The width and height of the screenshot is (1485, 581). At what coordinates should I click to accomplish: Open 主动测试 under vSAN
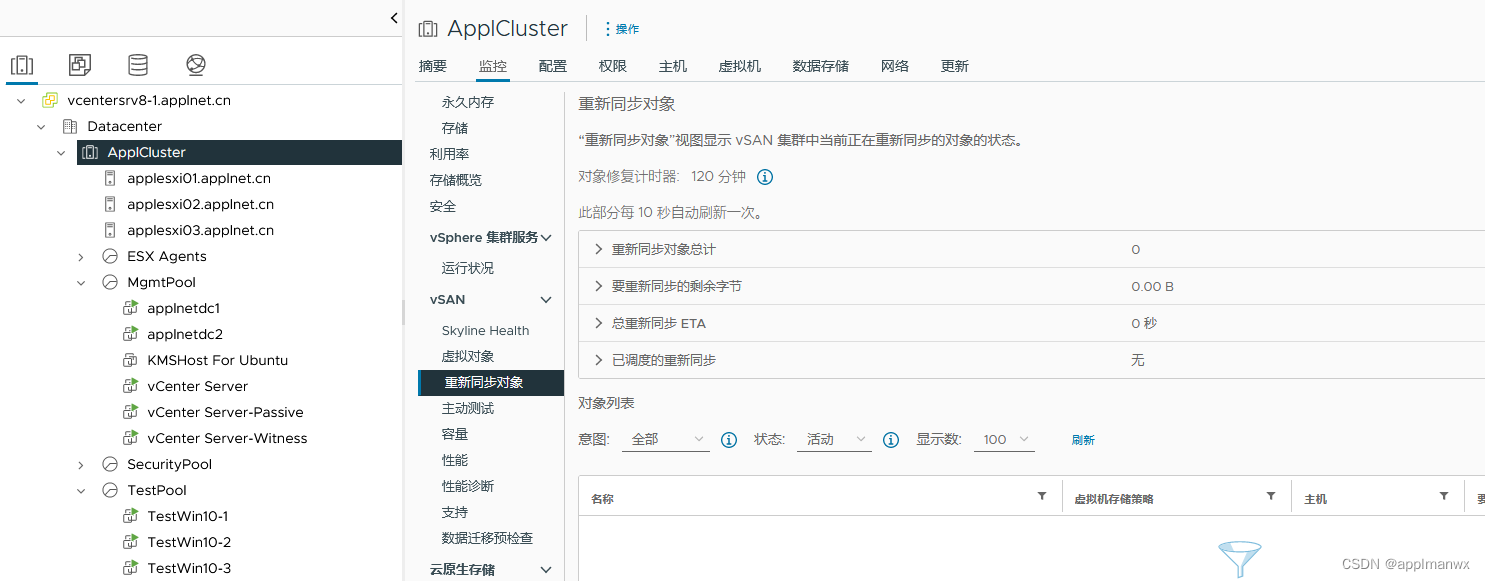click(468, 408)
